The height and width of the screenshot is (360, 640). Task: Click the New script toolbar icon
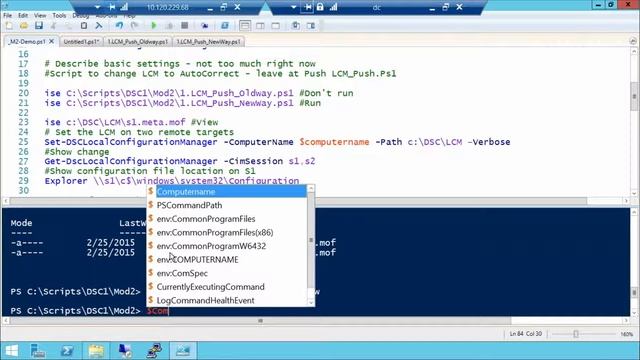click(x=9, y=26)
